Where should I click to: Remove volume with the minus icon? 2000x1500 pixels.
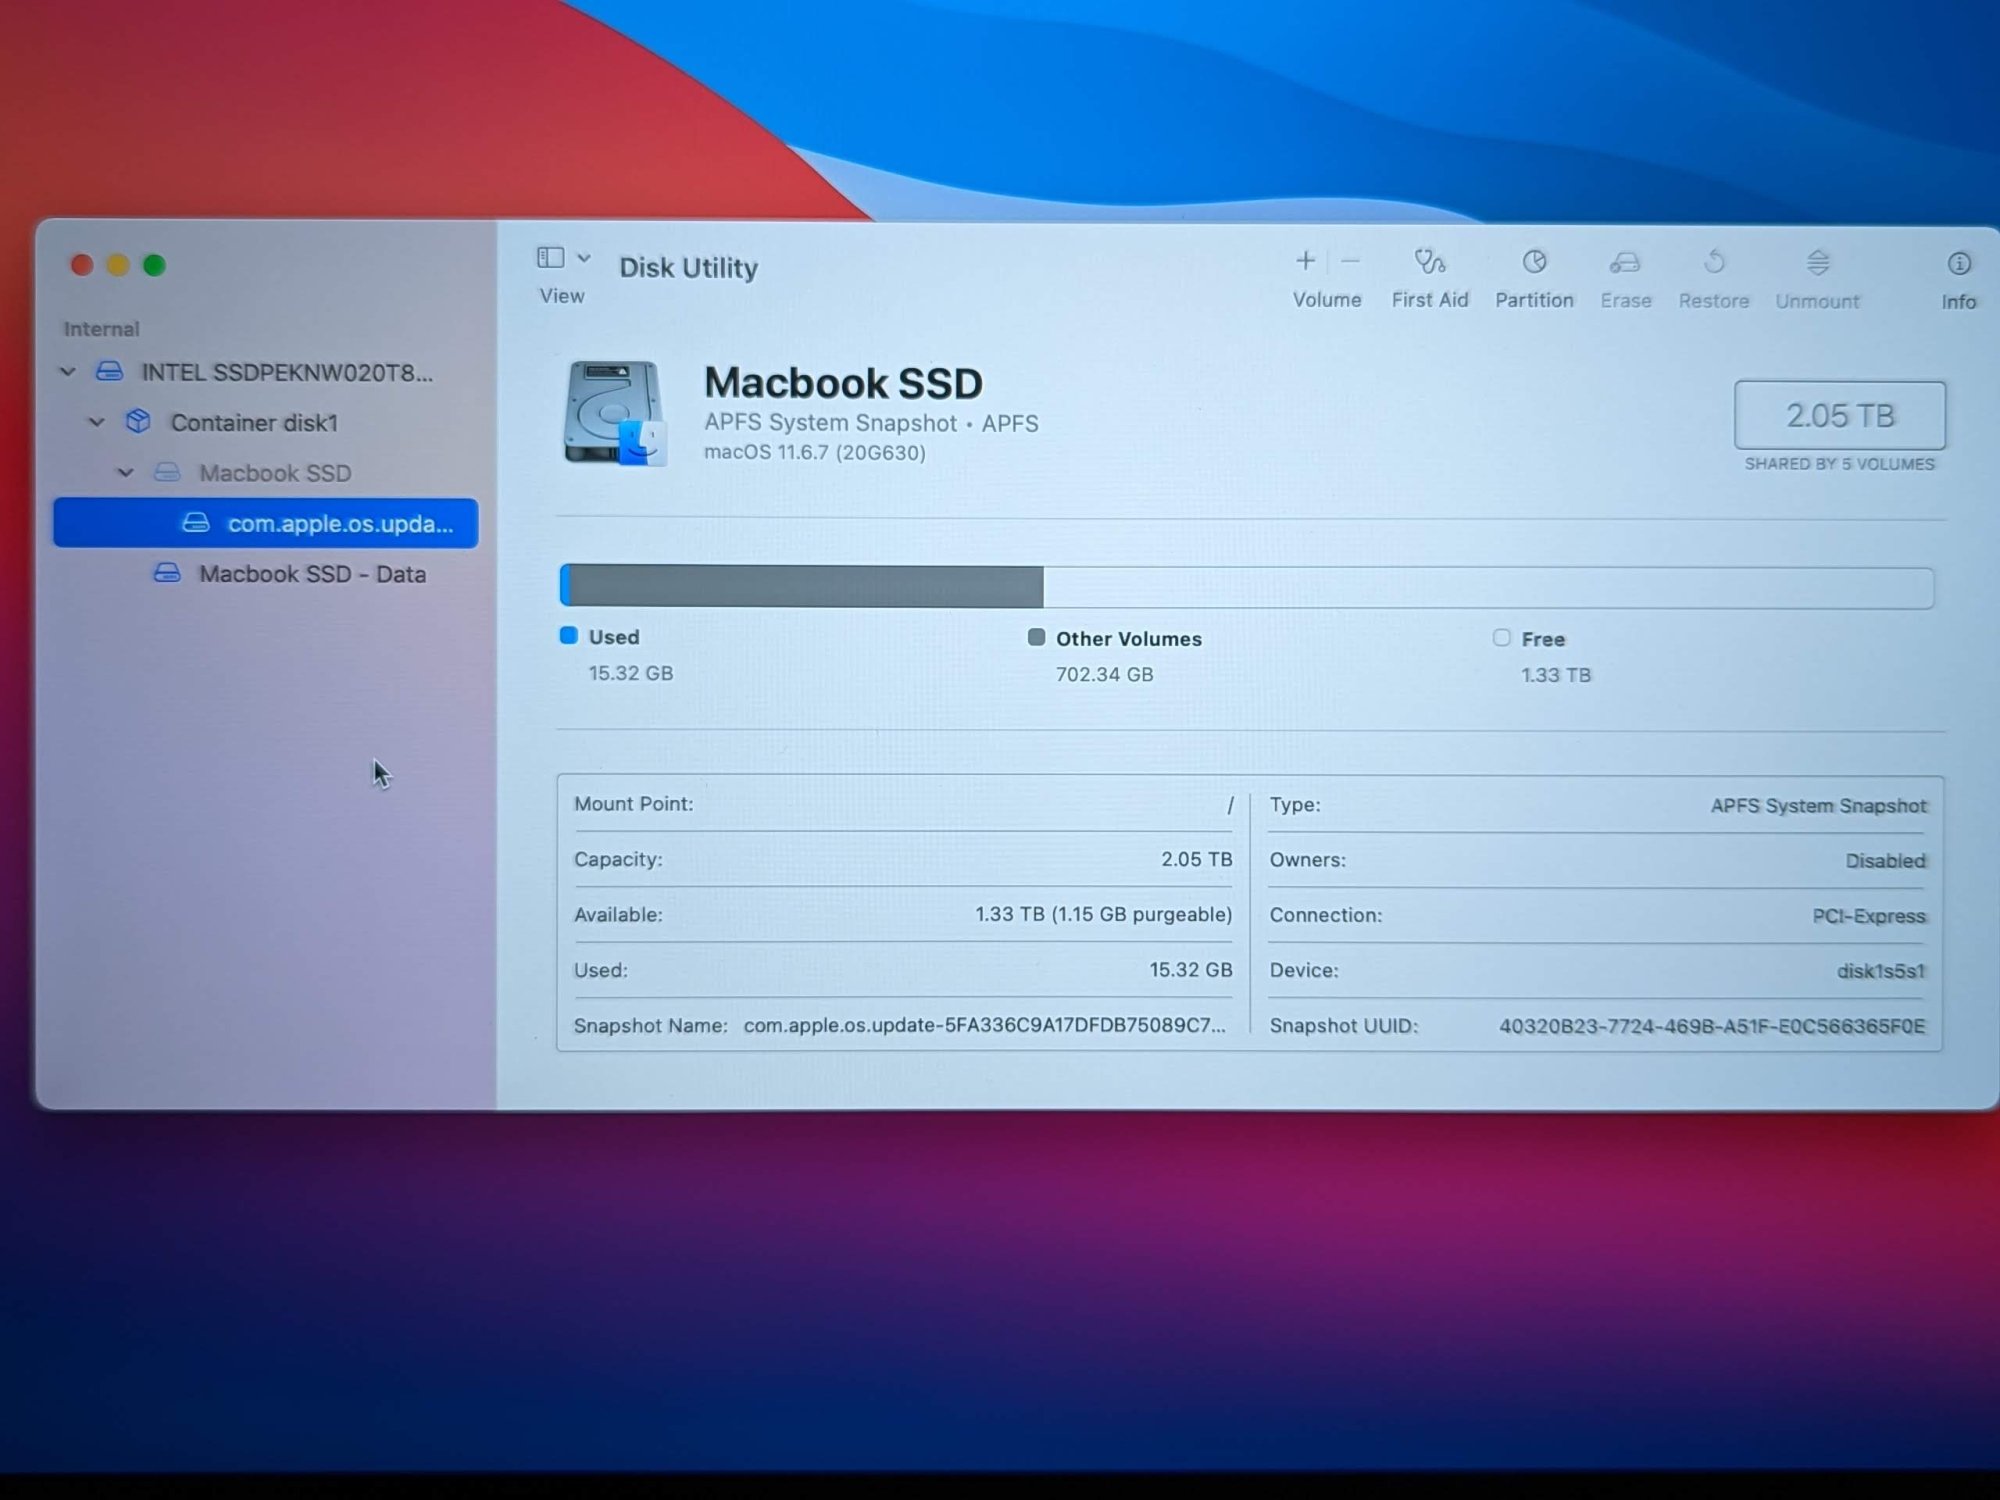tap(1351, 261)
